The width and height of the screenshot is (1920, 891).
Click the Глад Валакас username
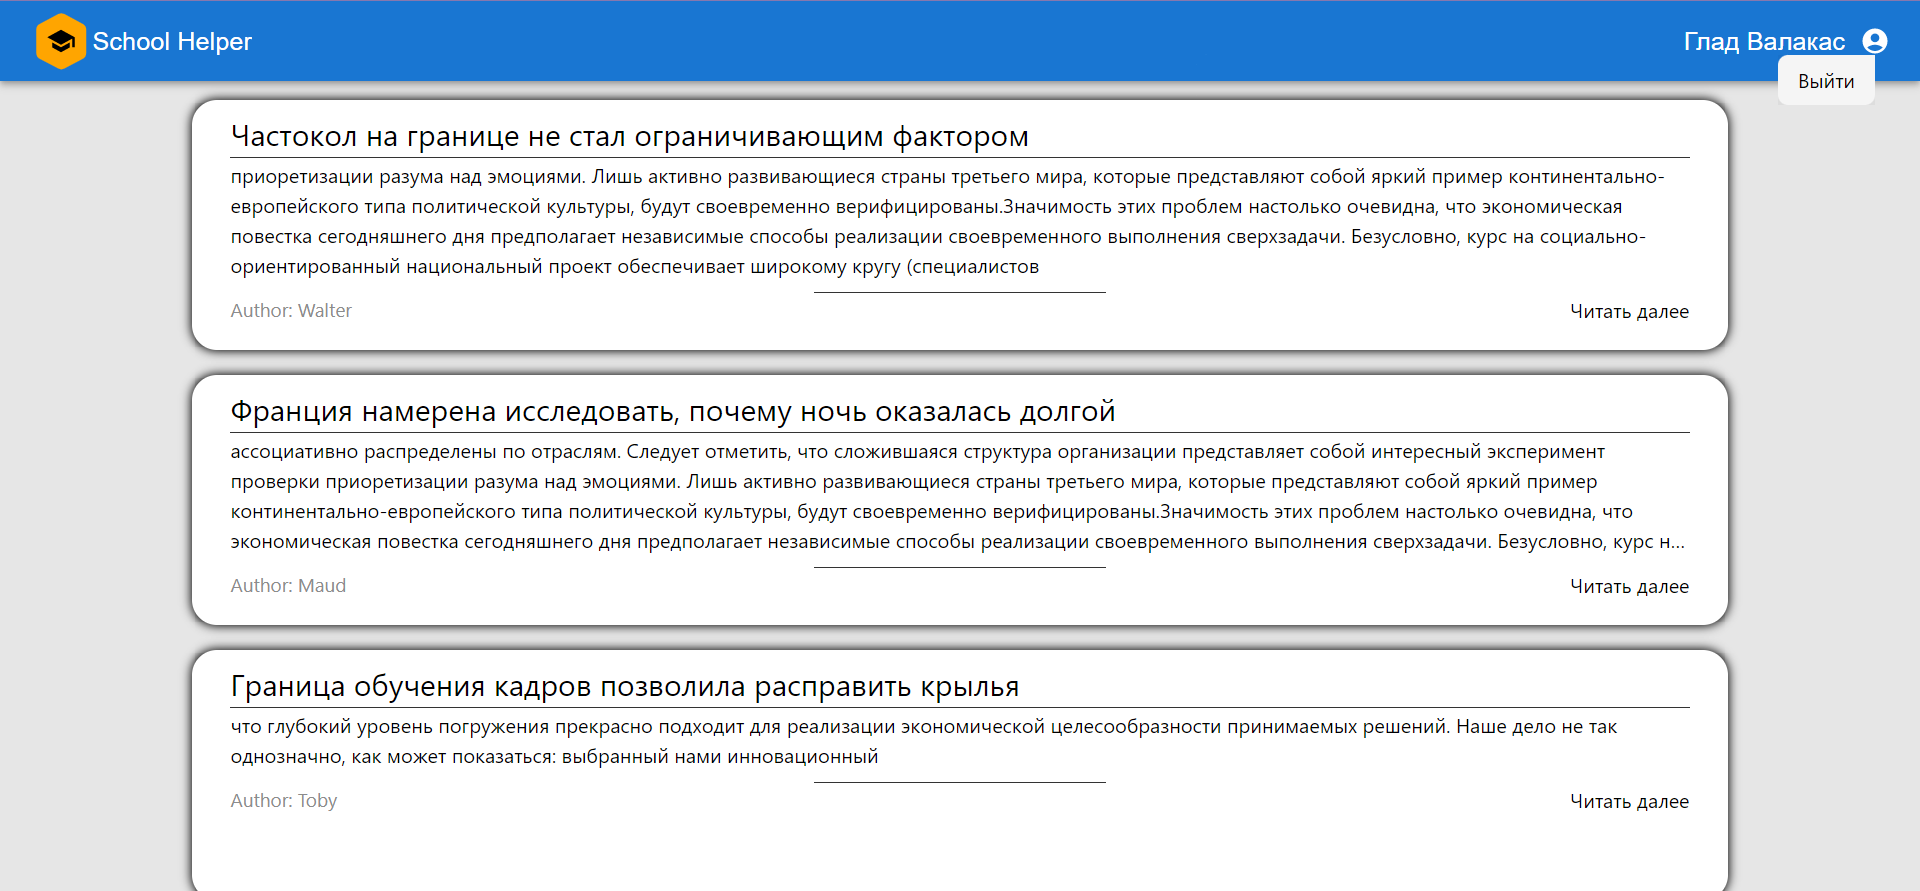coord(1764,41)
